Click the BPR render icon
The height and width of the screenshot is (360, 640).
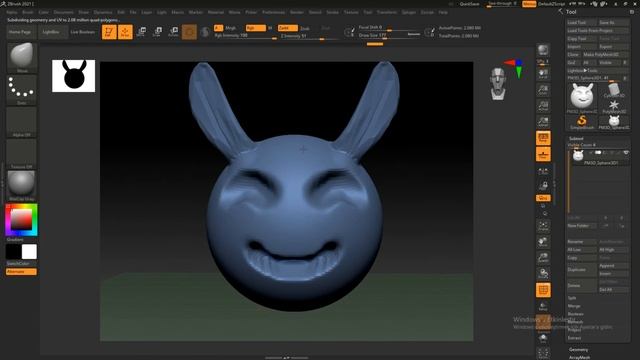click(543, 50)
